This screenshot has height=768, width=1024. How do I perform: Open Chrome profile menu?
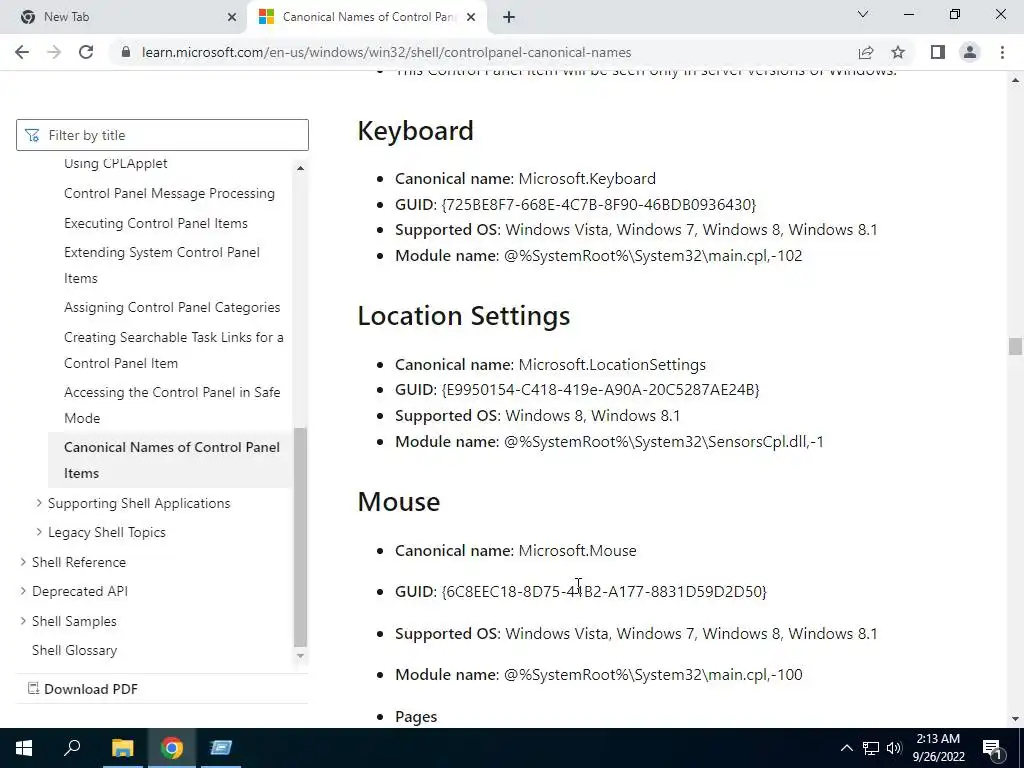click(970, 52)
